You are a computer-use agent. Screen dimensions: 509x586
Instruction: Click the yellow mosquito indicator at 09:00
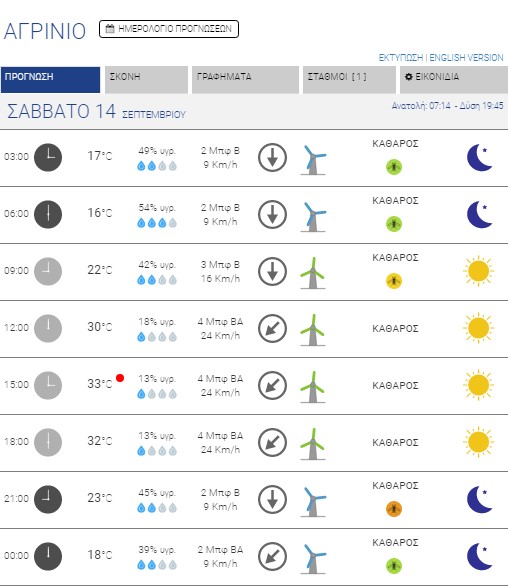click(x=394, y=281)
